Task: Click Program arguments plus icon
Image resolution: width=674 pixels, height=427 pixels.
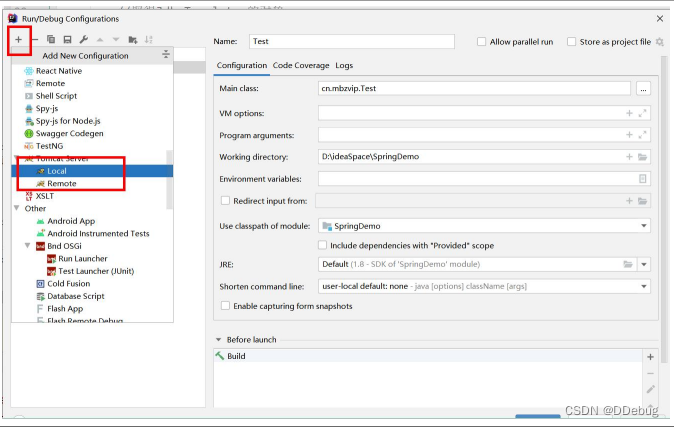Action: tap(629, 135)
